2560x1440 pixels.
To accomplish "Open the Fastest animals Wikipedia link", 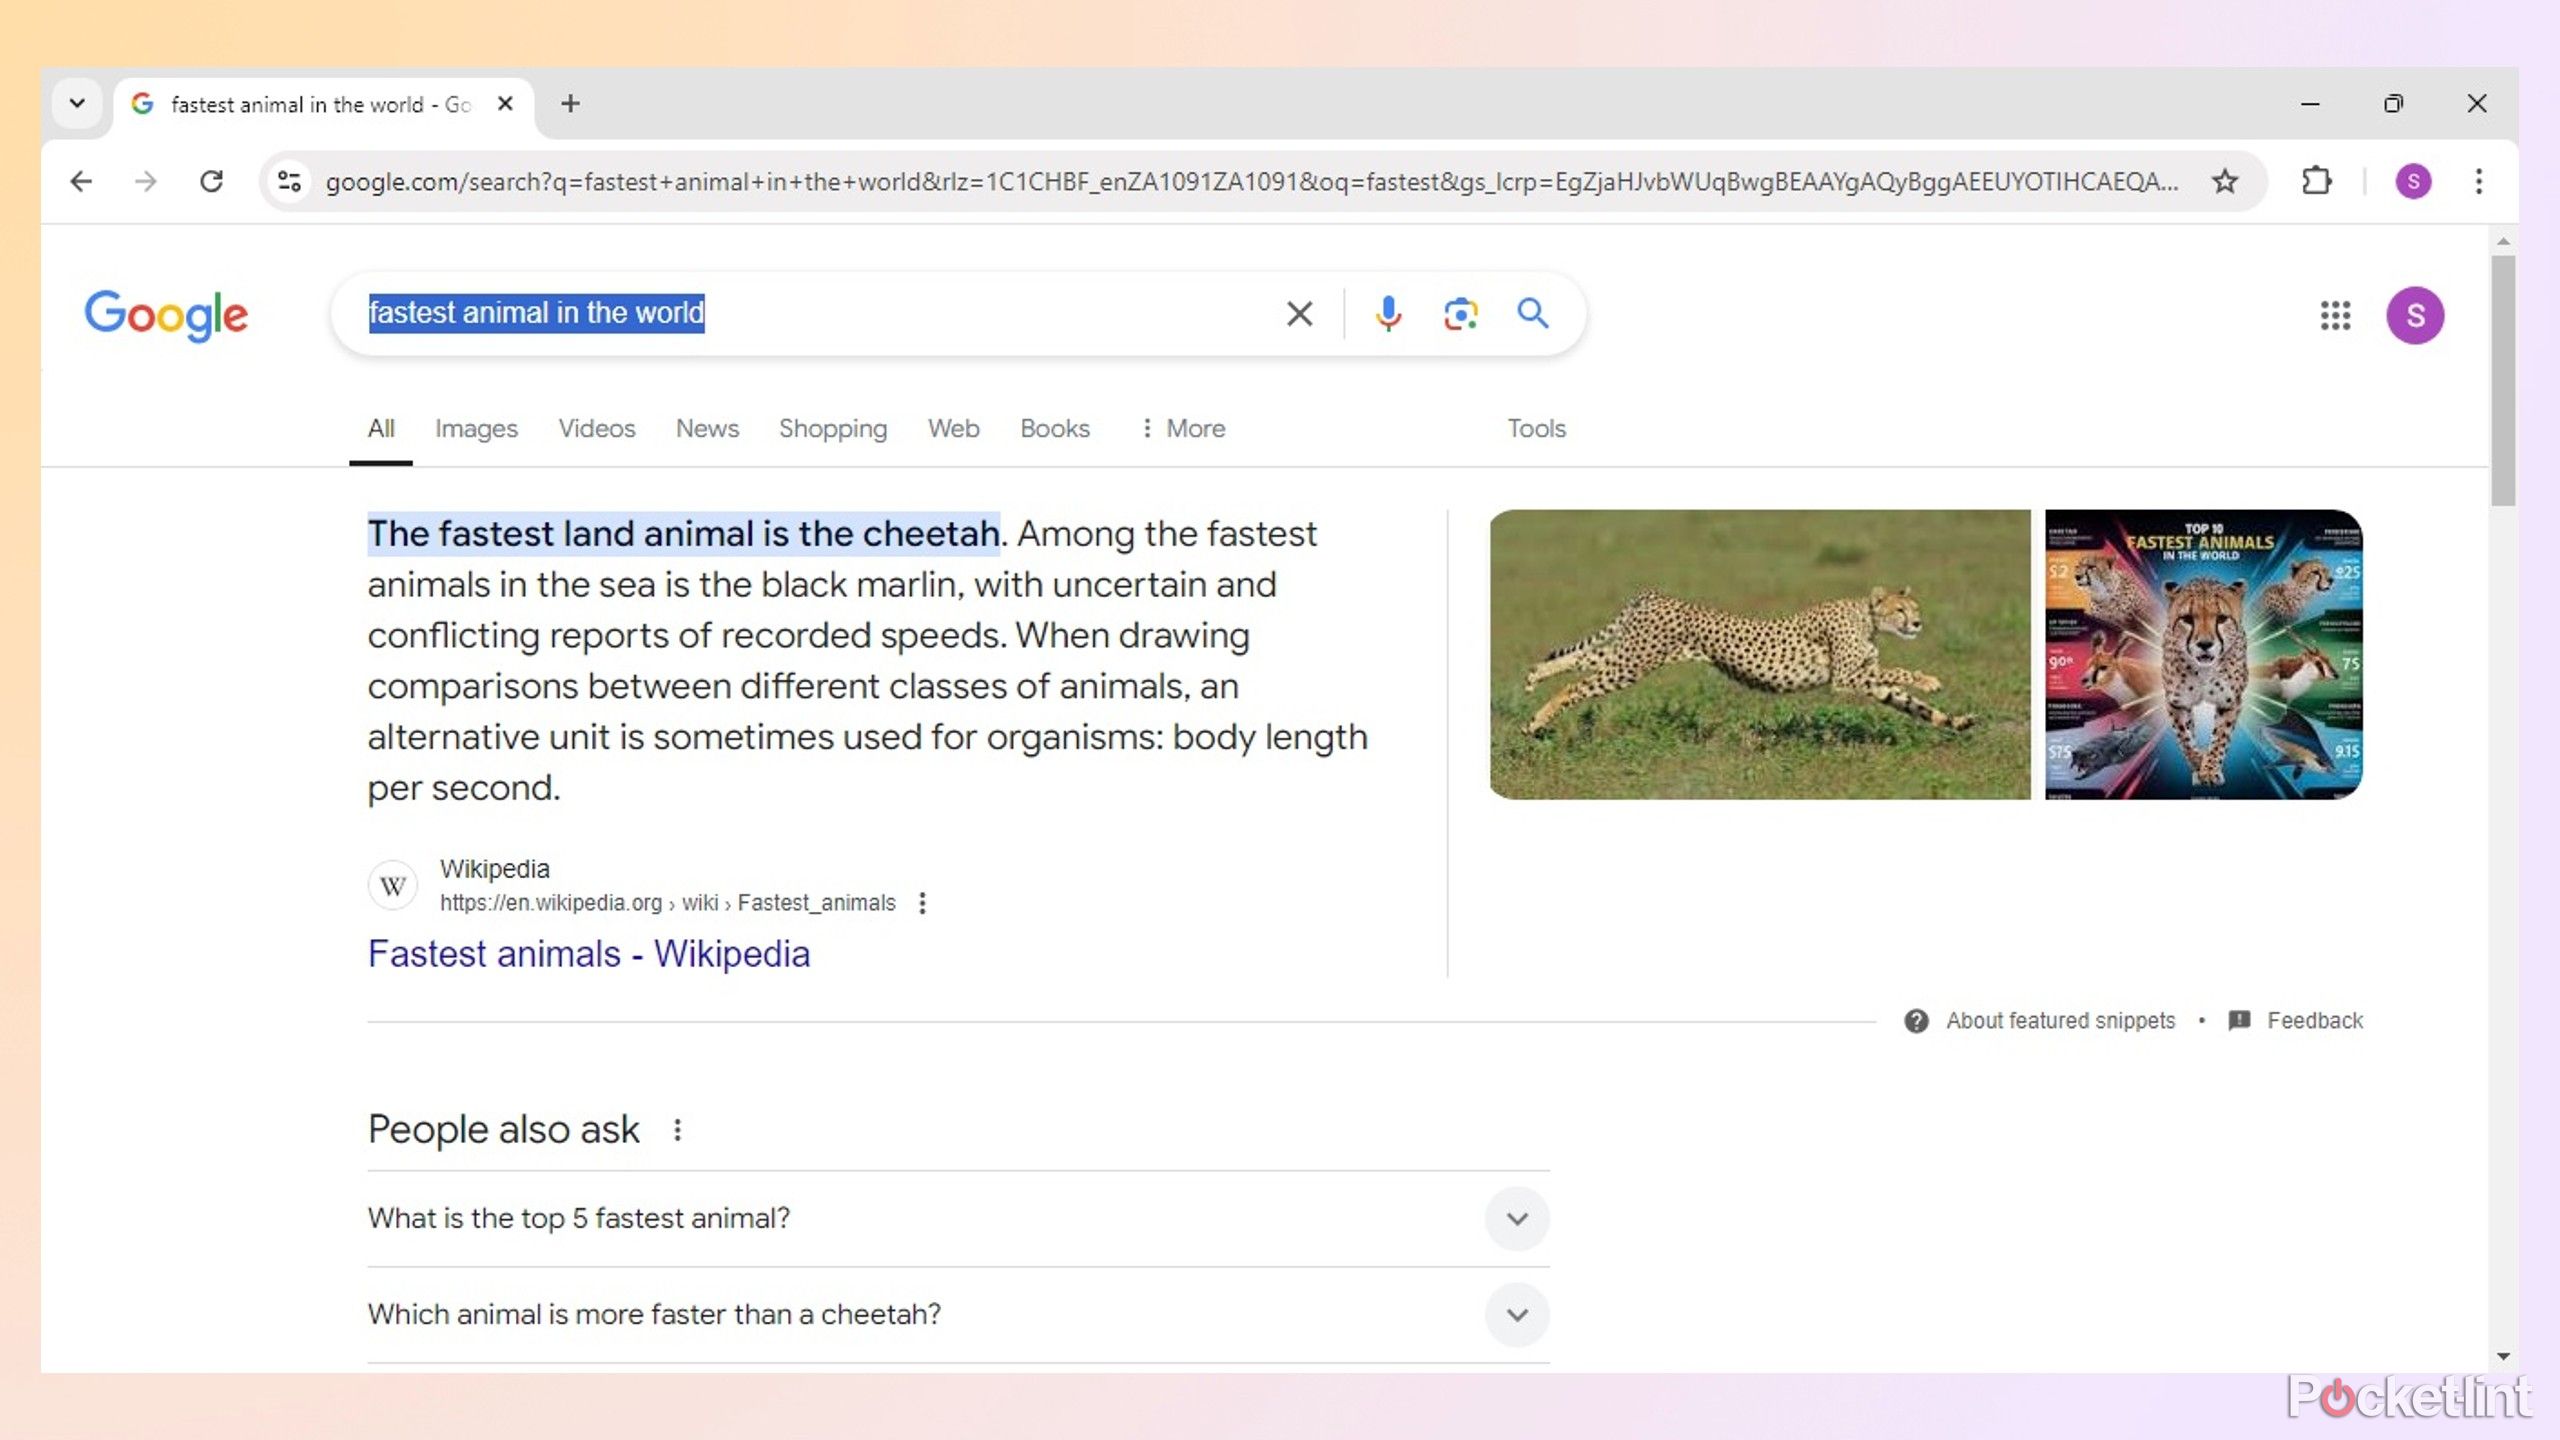I will pyautogui.click(x=589, y=953).
